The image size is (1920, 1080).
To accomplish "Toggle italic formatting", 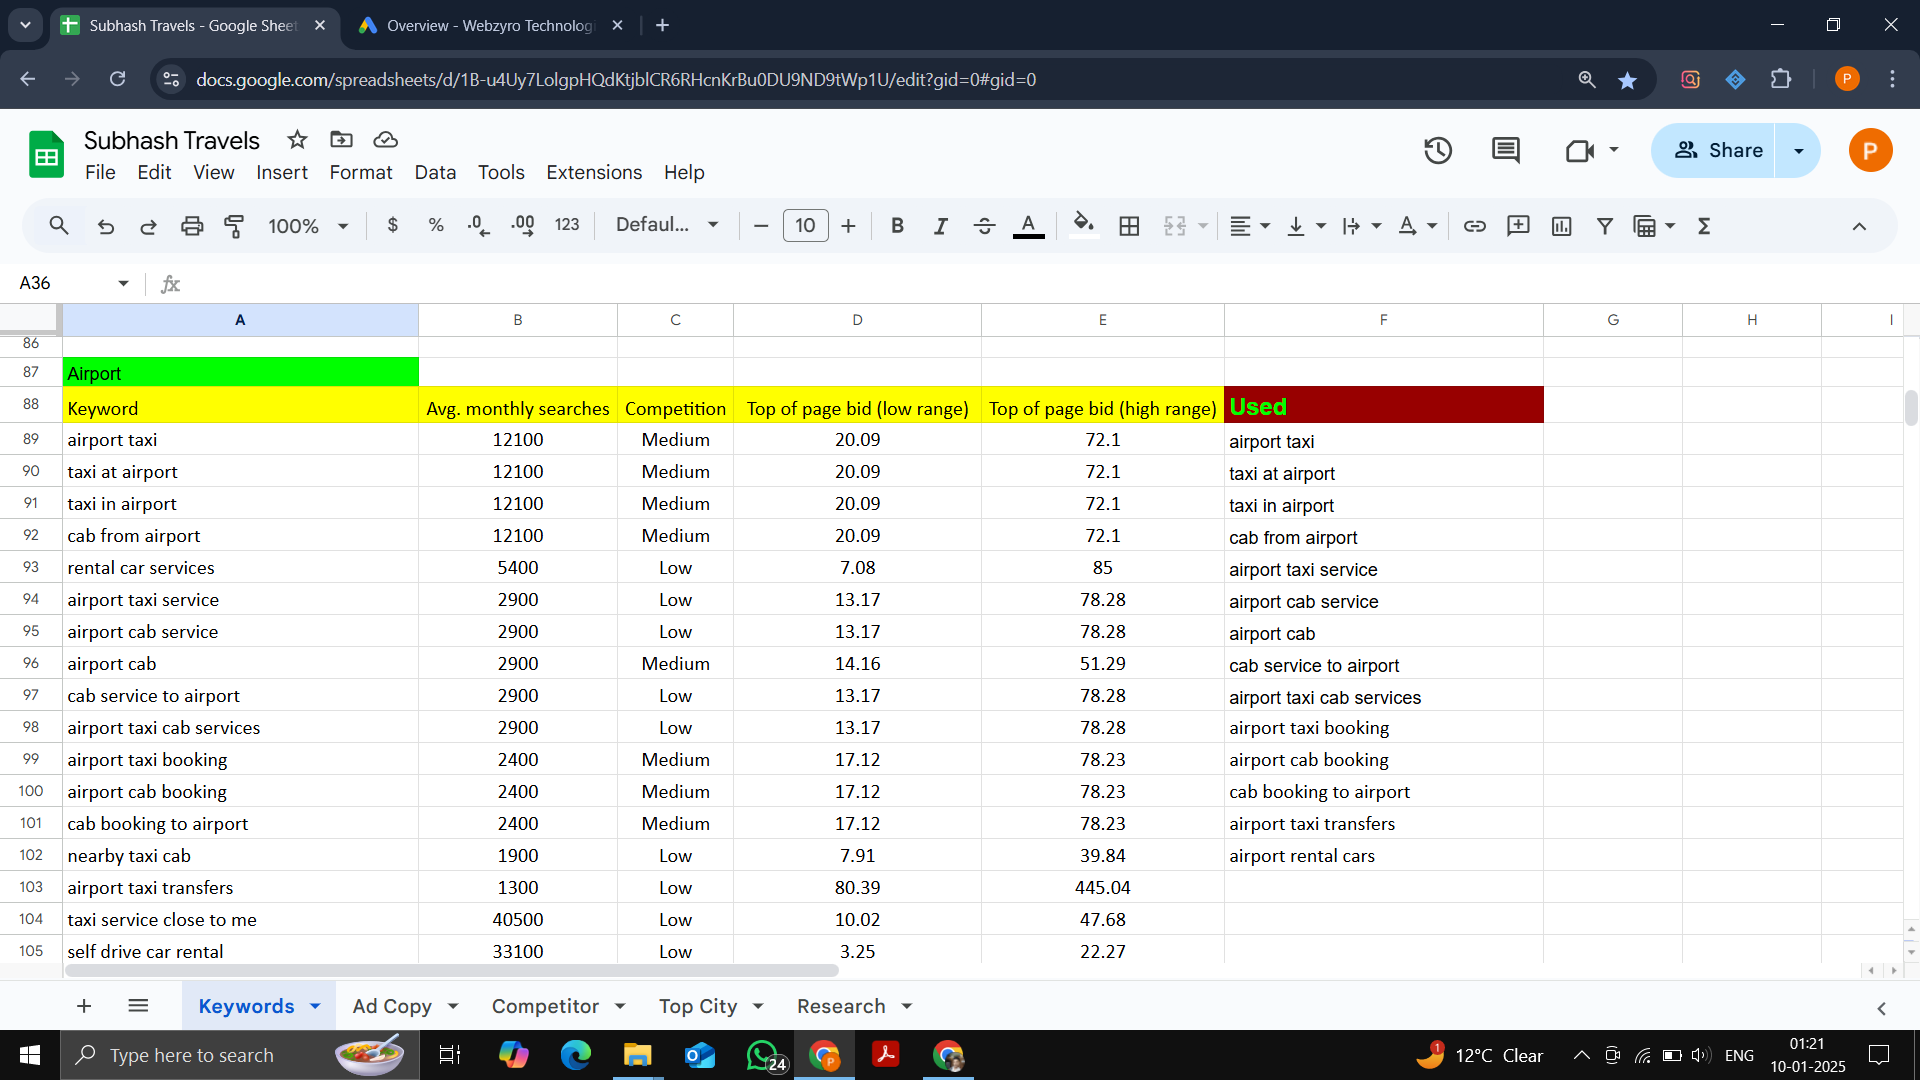I will pyautogui.click(x=940, y=226).
